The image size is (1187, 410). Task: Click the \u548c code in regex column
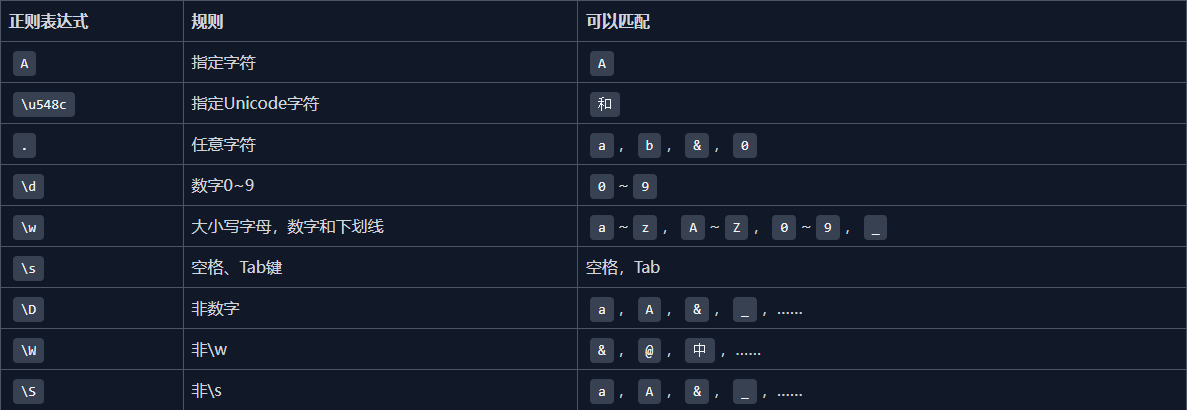coord(44,104)
